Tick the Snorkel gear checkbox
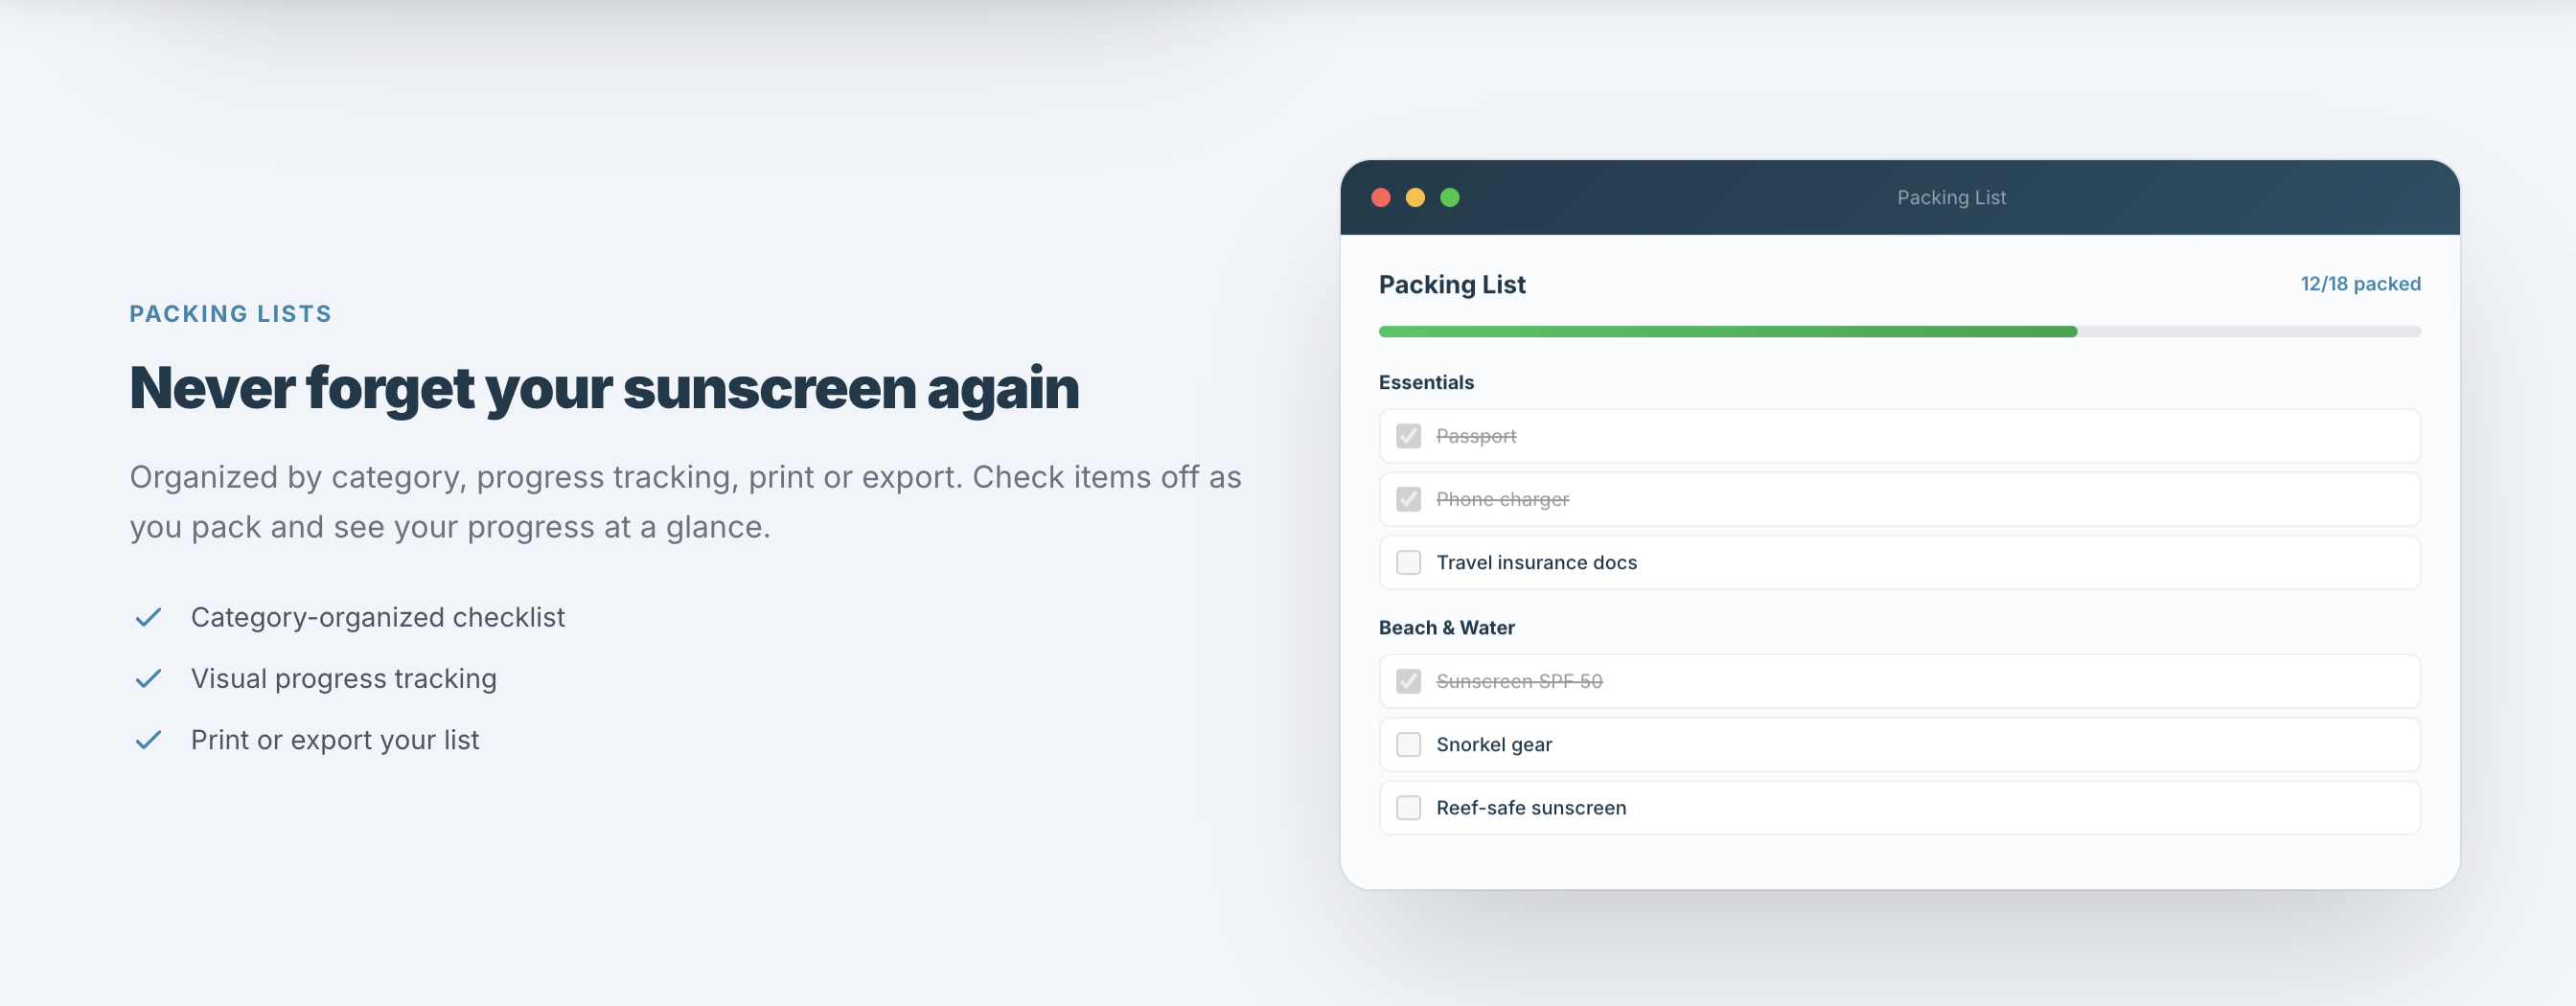Viewport: 2576px width, 1006px height. pyautogui.click(x=1408, y=744)
